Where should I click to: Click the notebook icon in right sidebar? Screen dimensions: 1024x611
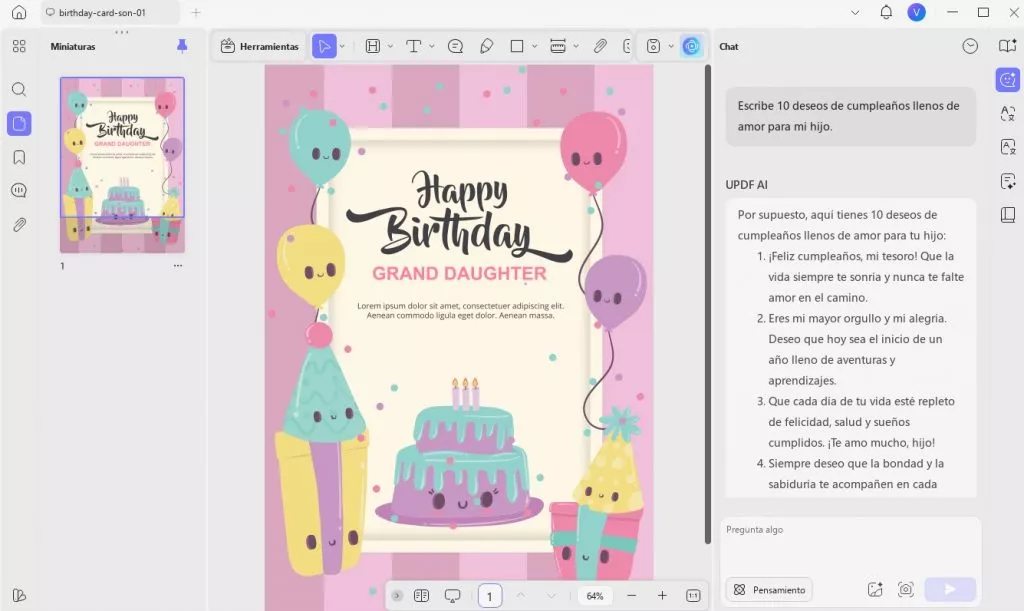(1008, 215)
